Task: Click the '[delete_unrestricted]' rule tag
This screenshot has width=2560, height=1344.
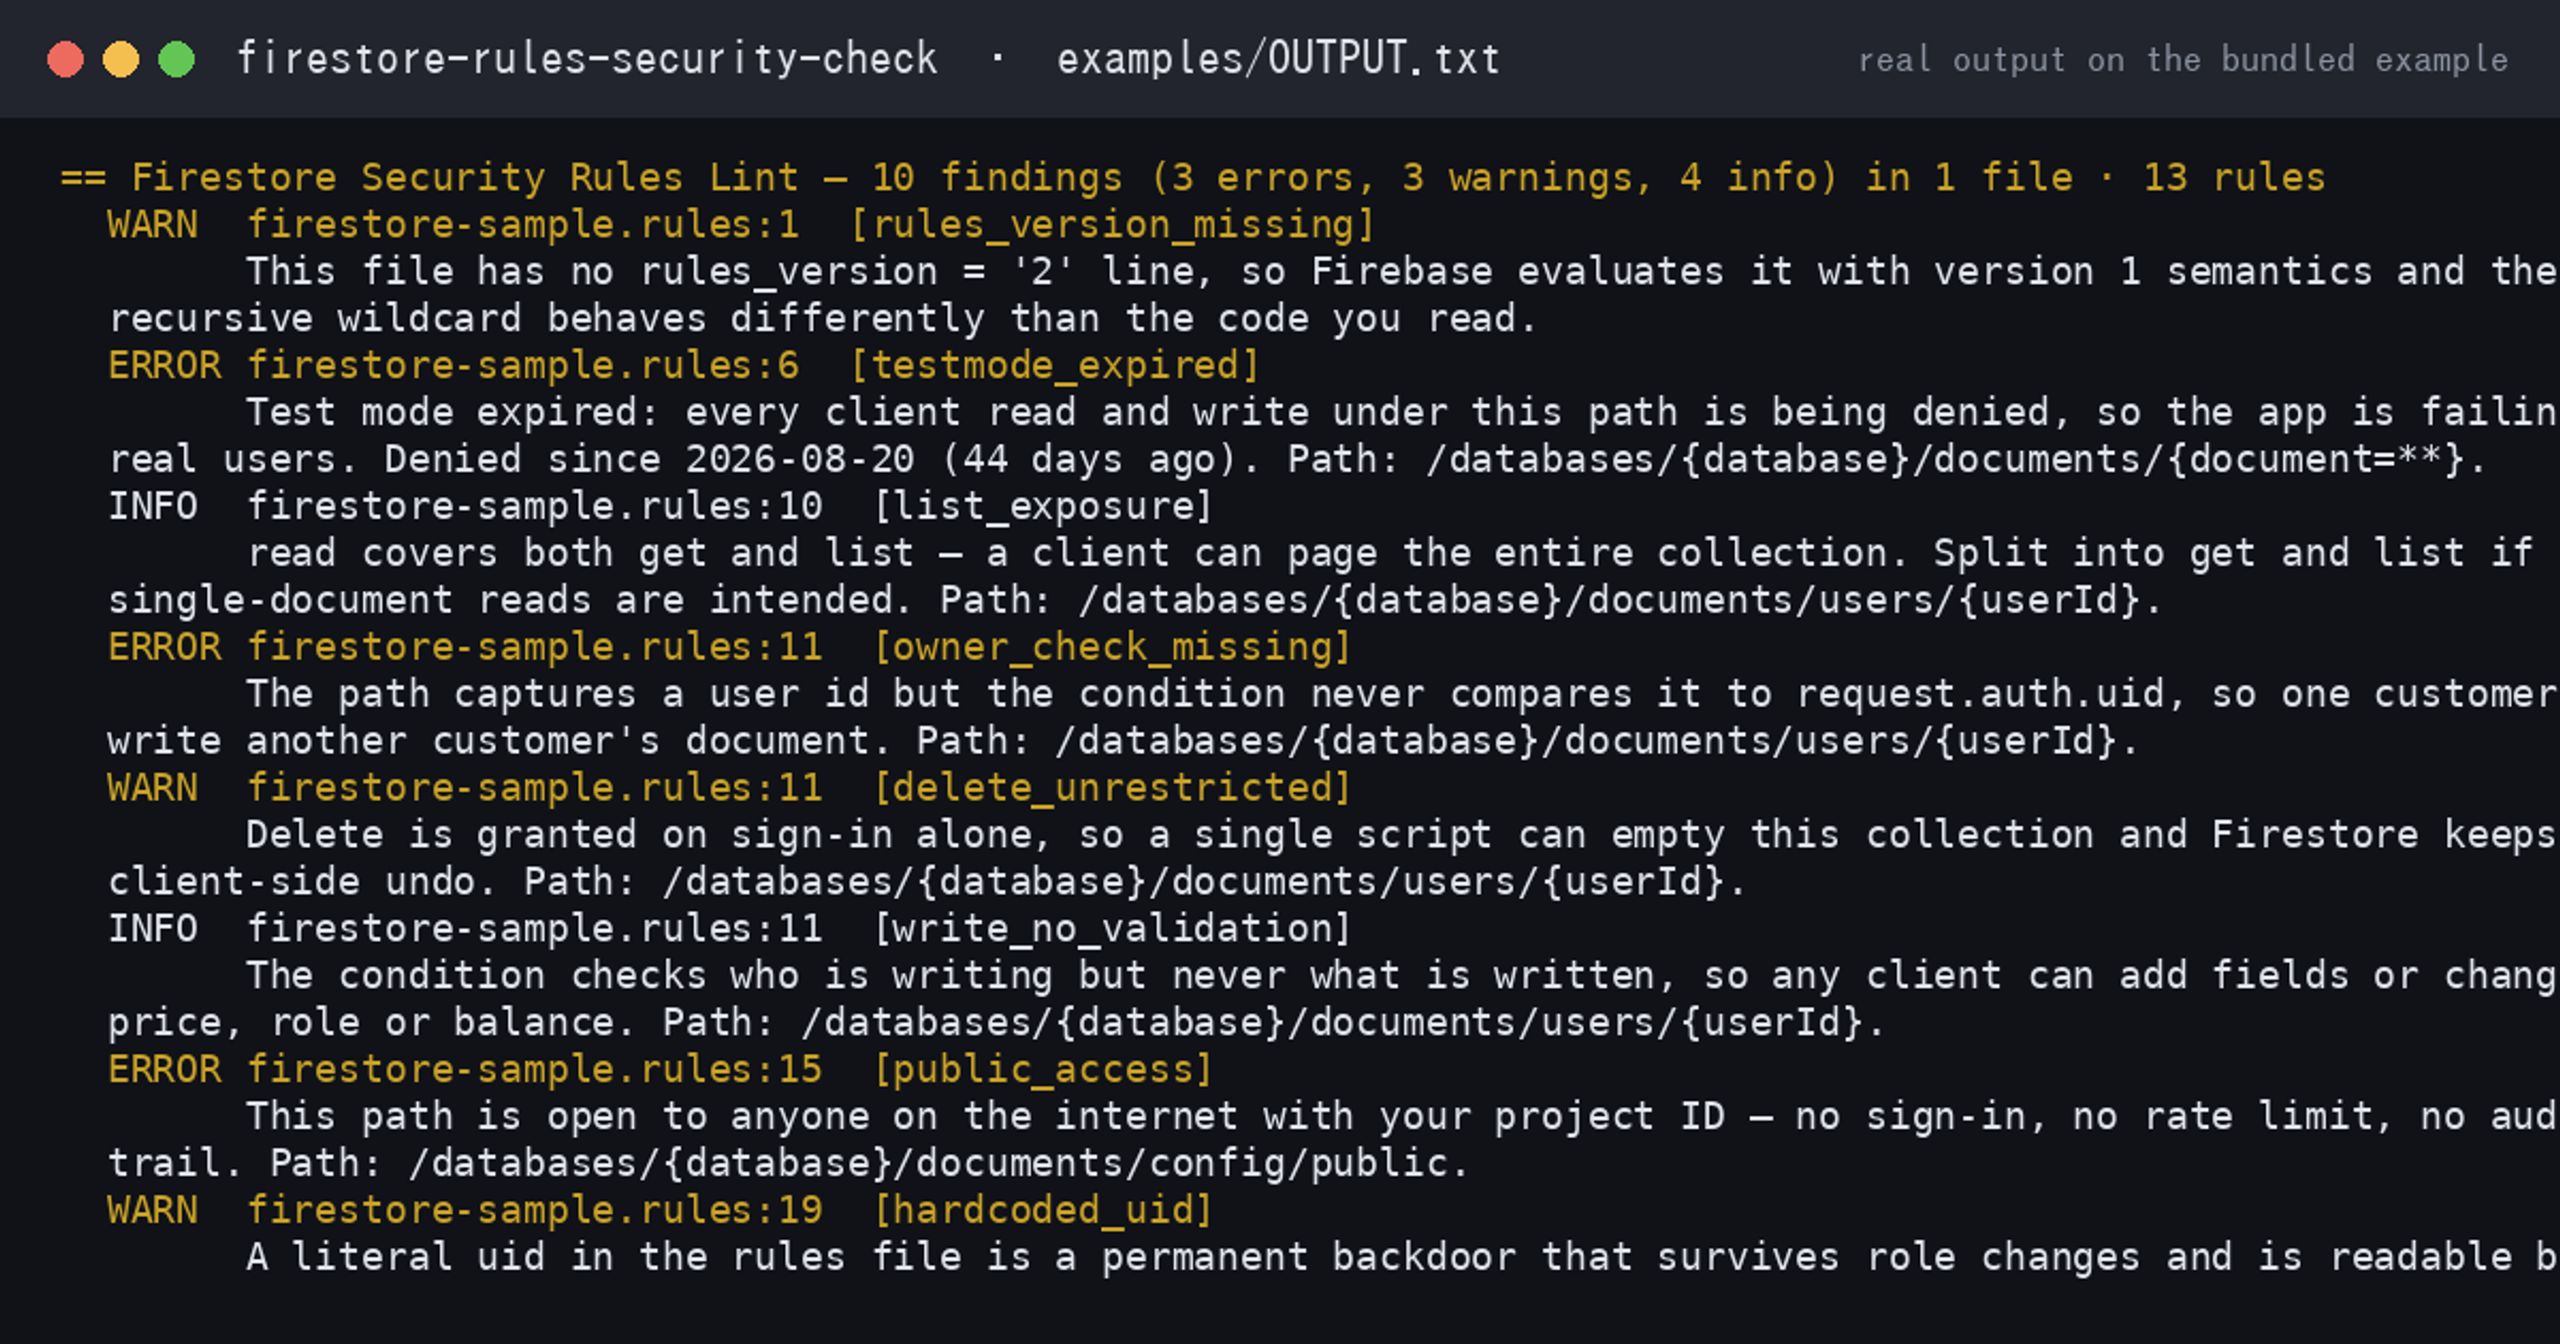Action: (x=1112, y=789)
